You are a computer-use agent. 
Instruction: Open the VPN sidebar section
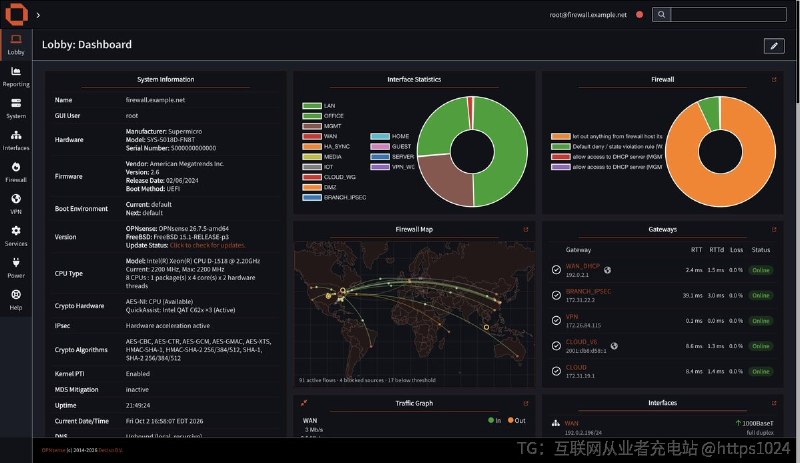click(16, 204)
